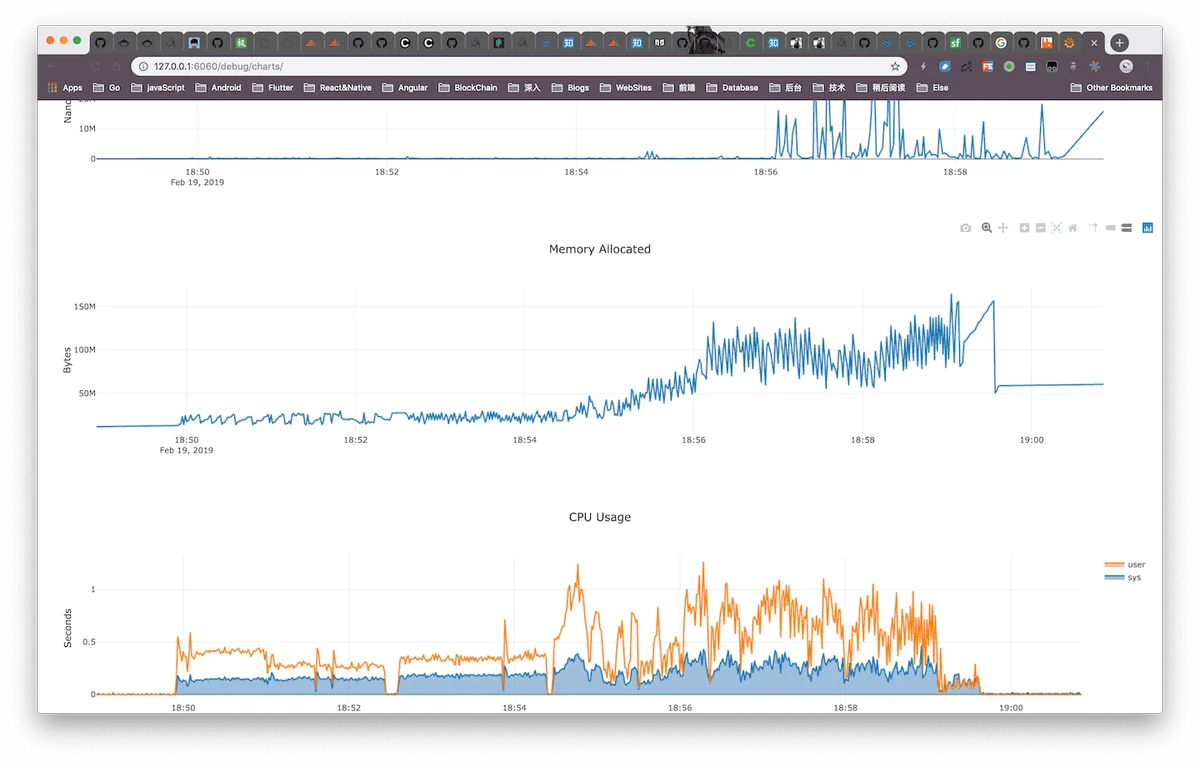Click the orange FE extension icon
The image size is (1200, 763).
(x=988, y=66)
